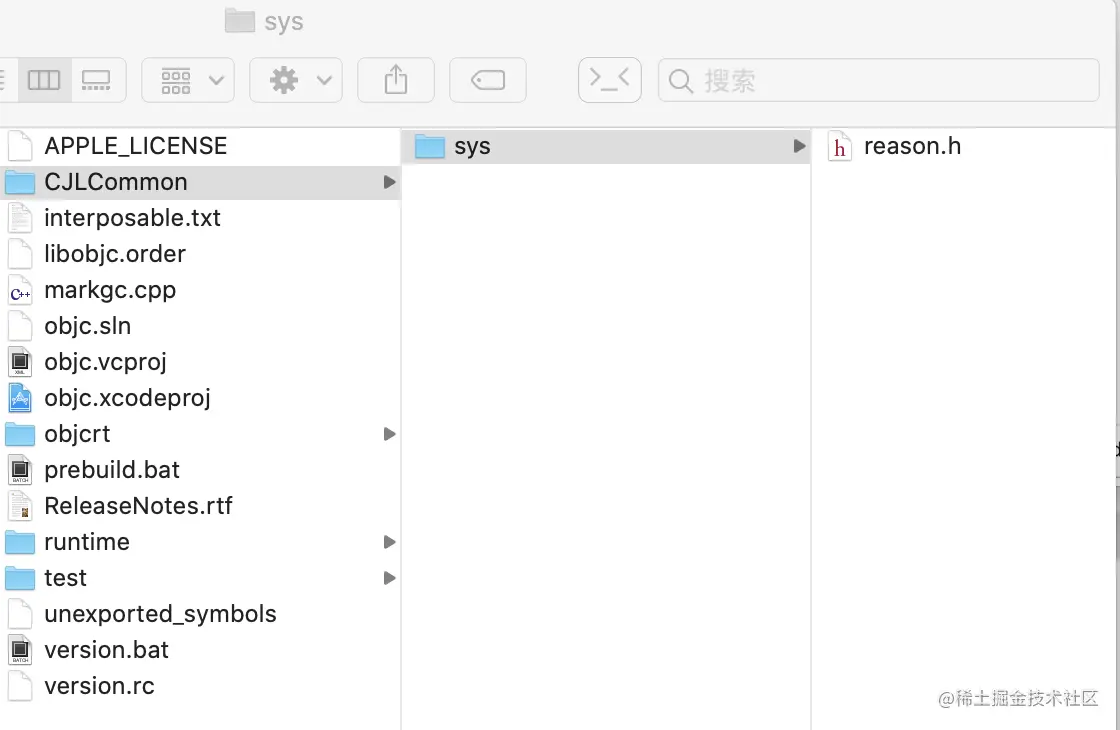Expand the CJLCommon folder arrow
The height and width of the screenshot is (730, 1120).
click(389, 182)
